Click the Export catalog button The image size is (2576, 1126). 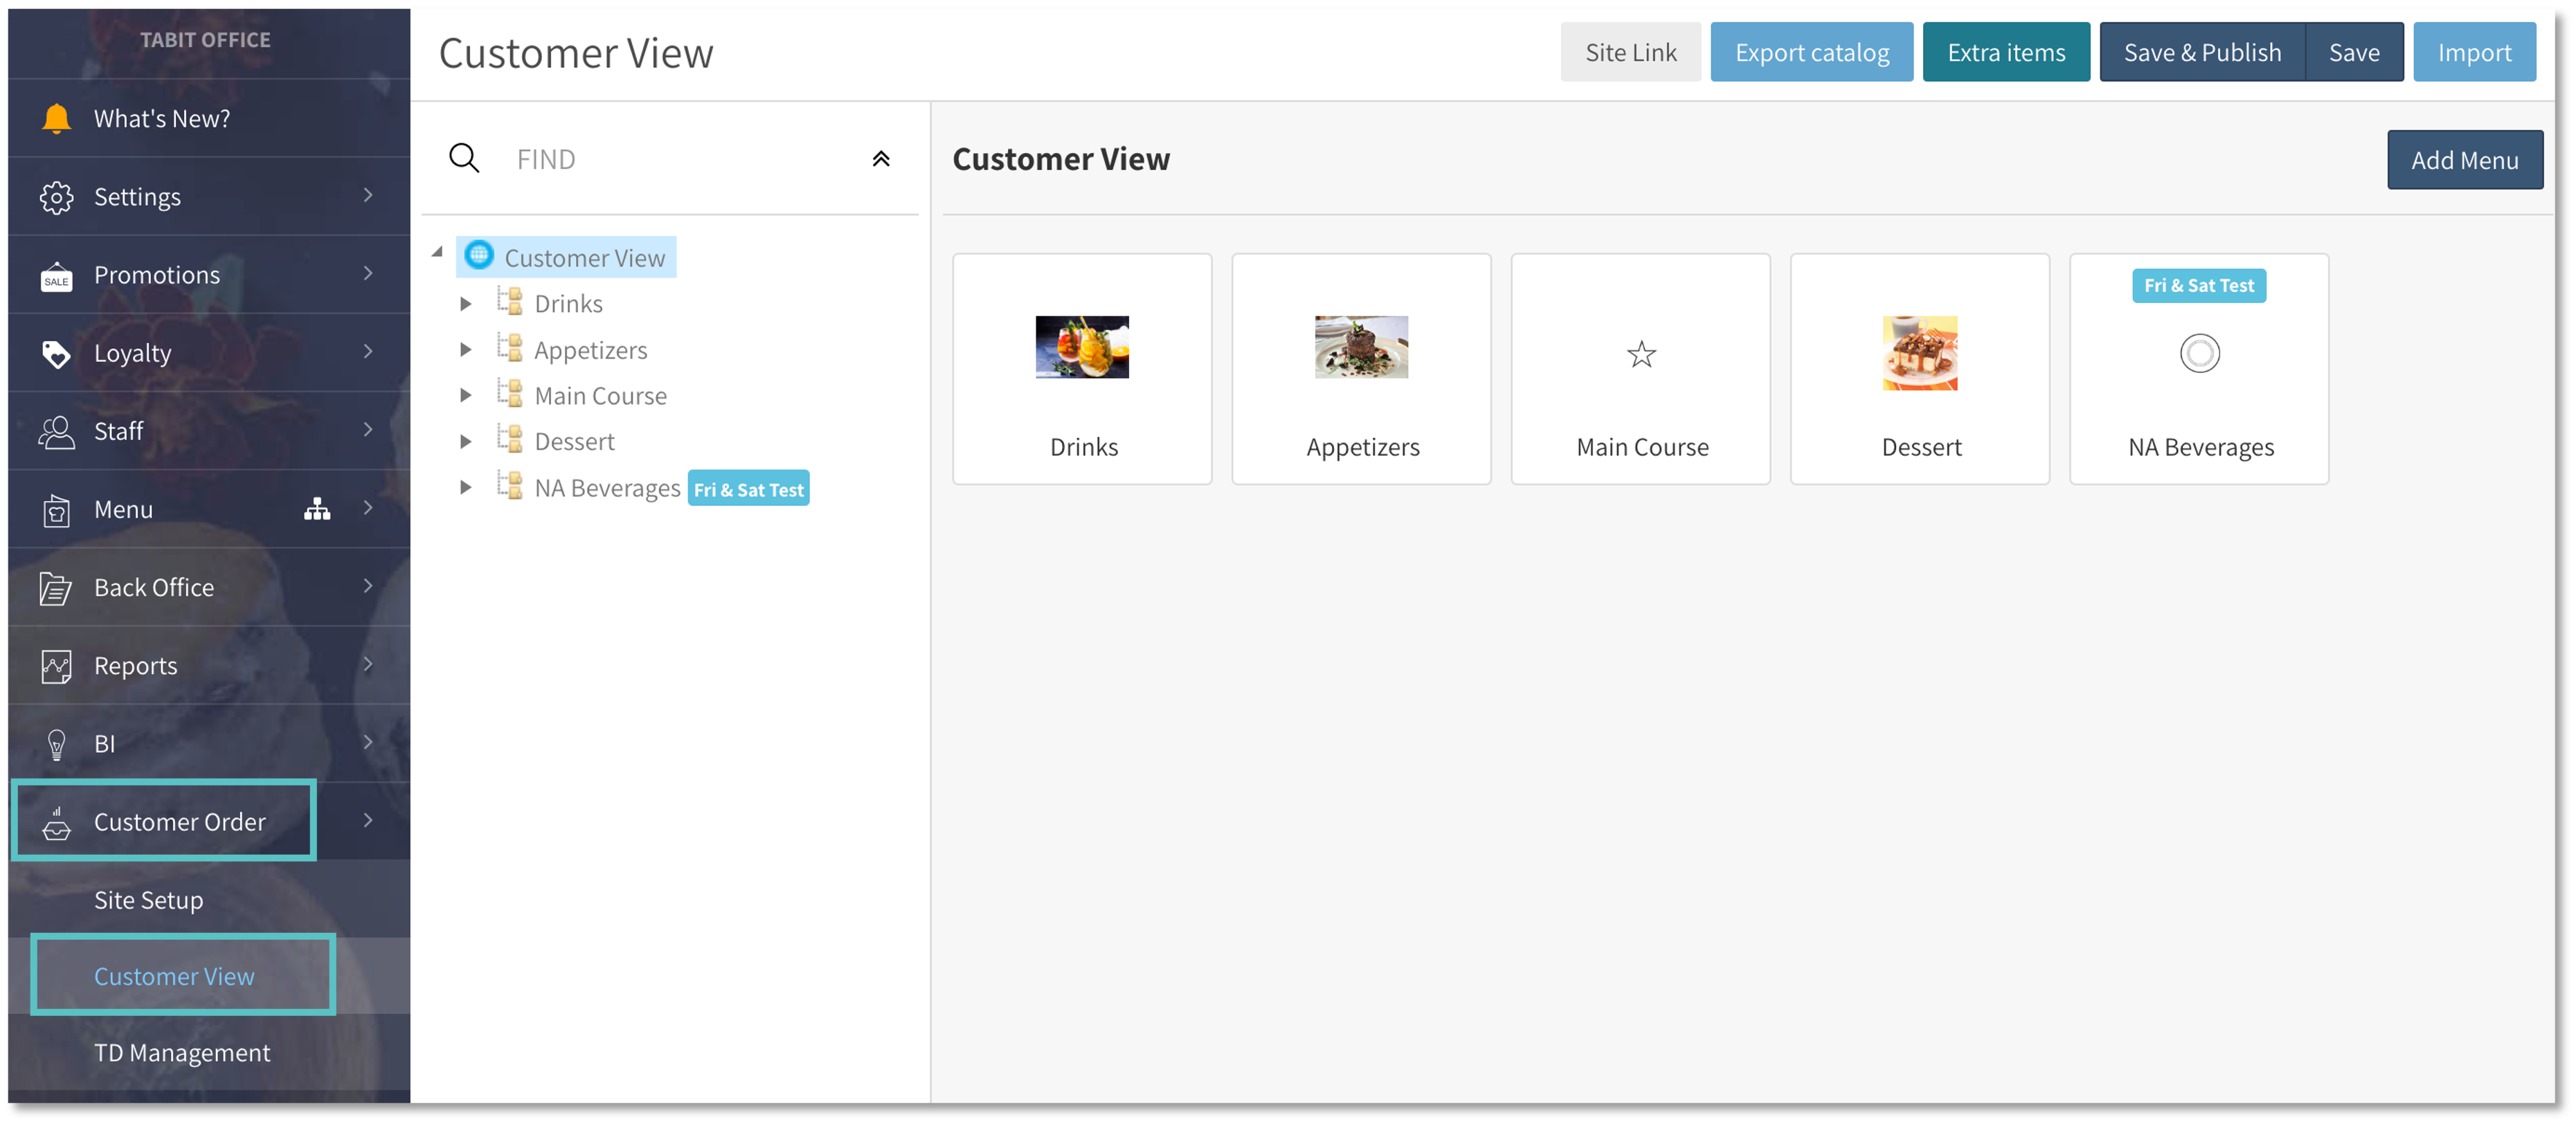coord(1811,53)
